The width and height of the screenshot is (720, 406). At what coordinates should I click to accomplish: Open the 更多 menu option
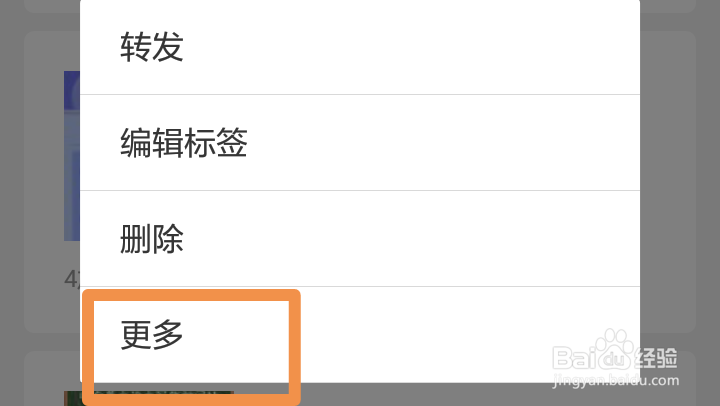[152, 335]
